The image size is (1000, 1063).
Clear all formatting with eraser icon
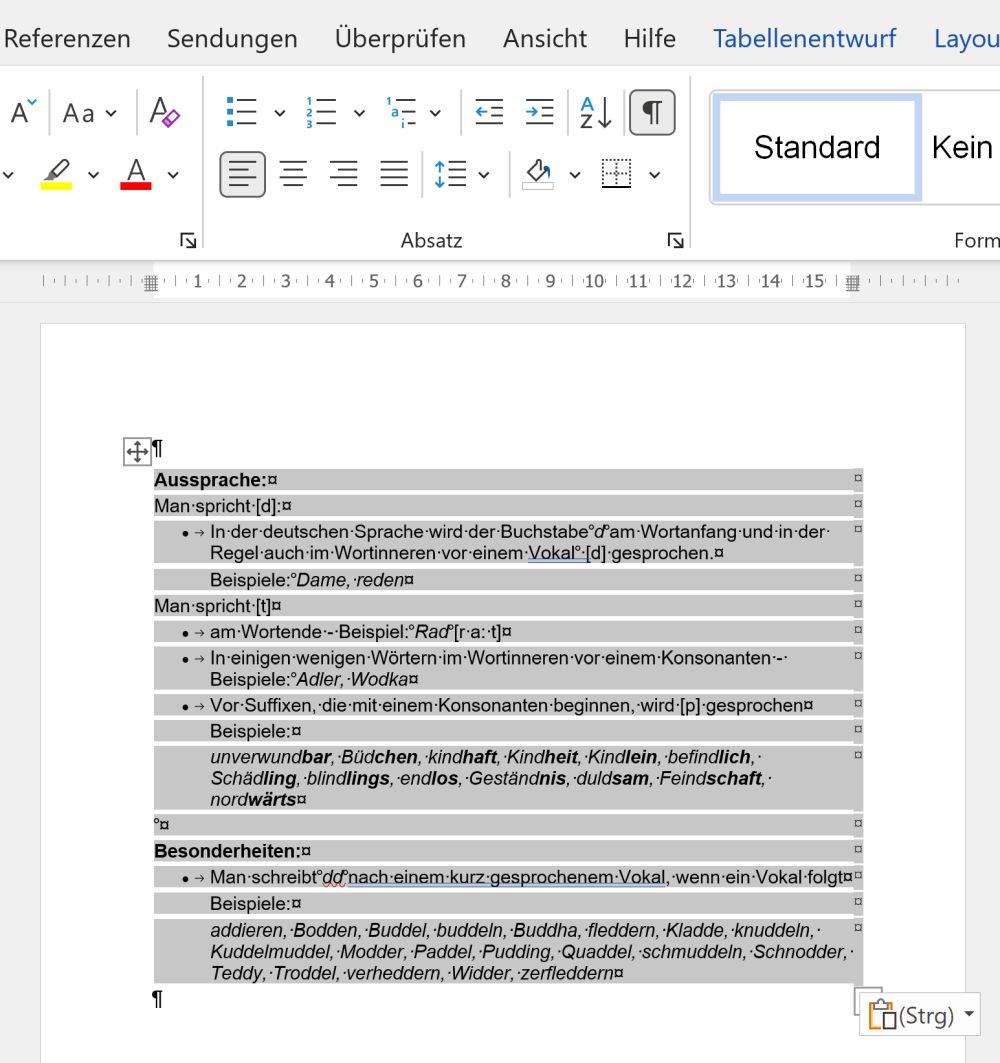click(x=164, y=112)
